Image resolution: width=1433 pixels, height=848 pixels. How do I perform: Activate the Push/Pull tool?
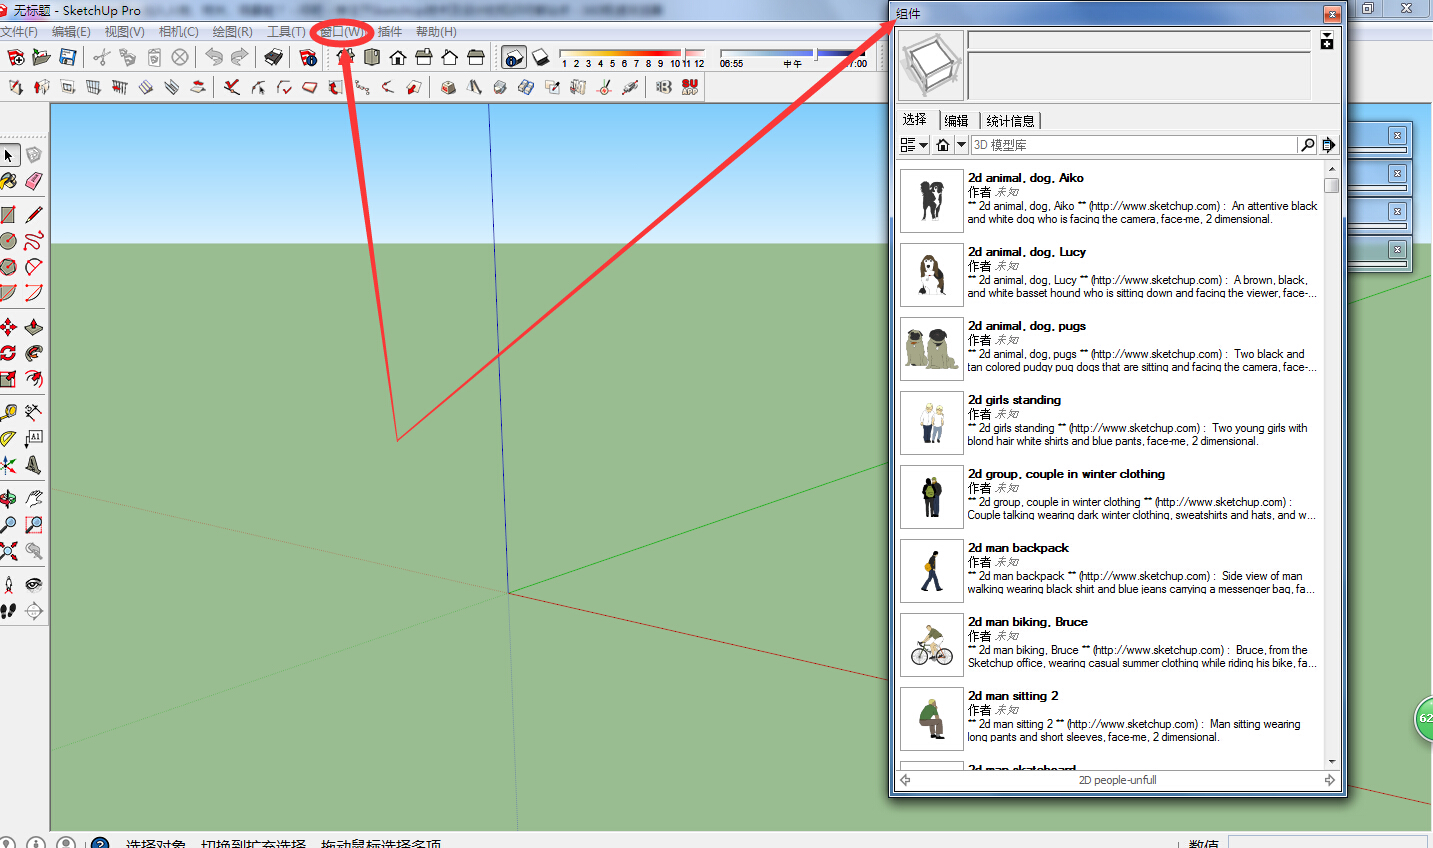[x=33, y=327]
